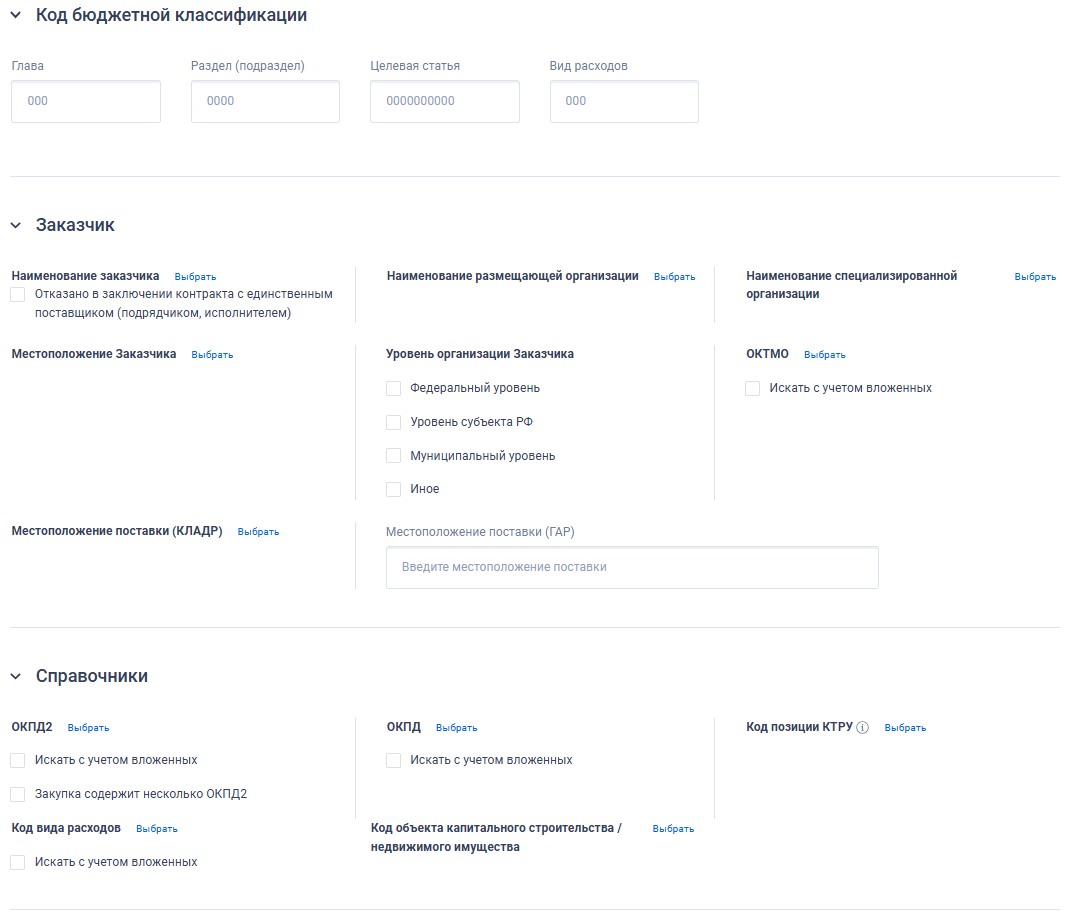The height and width of the screenshot is (916, 1066).
Task: Check Отказано в заключении контракта checkbox
Action: [x=18, y=294]
